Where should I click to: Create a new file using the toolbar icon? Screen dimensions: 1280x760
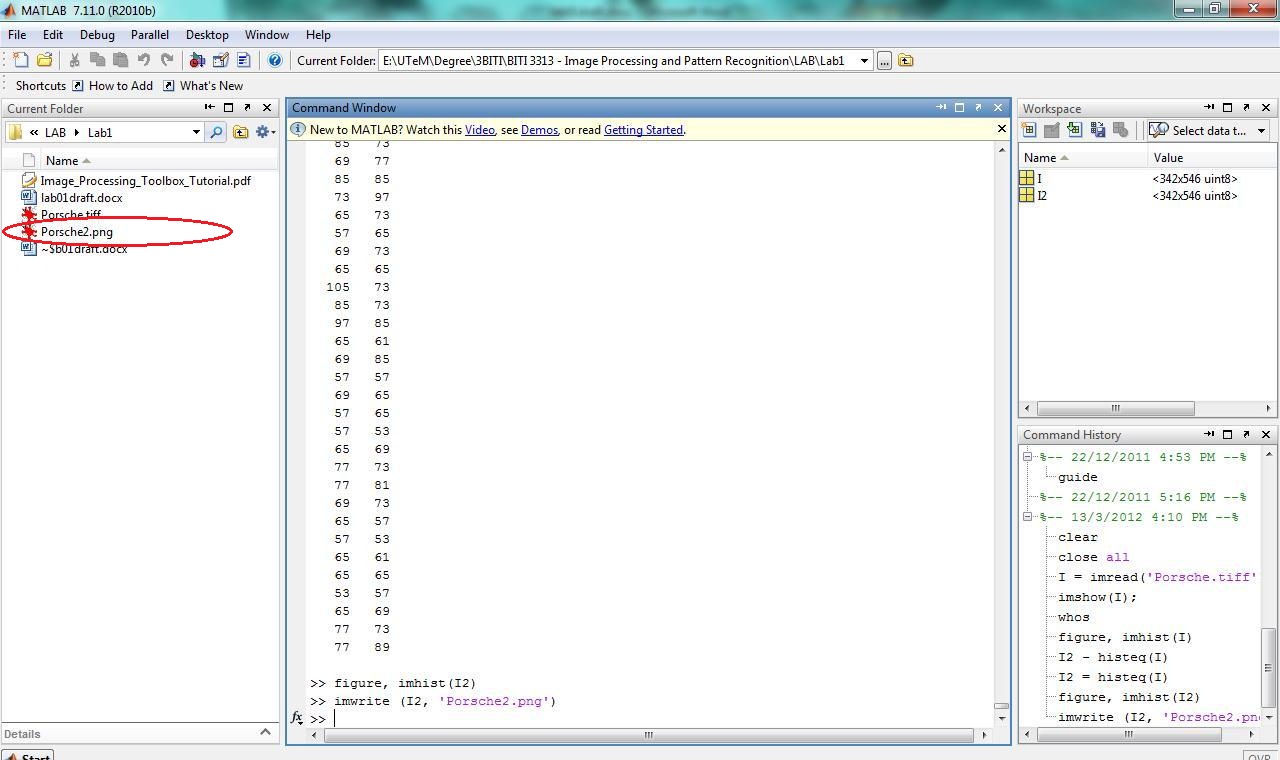pos(22,60)
